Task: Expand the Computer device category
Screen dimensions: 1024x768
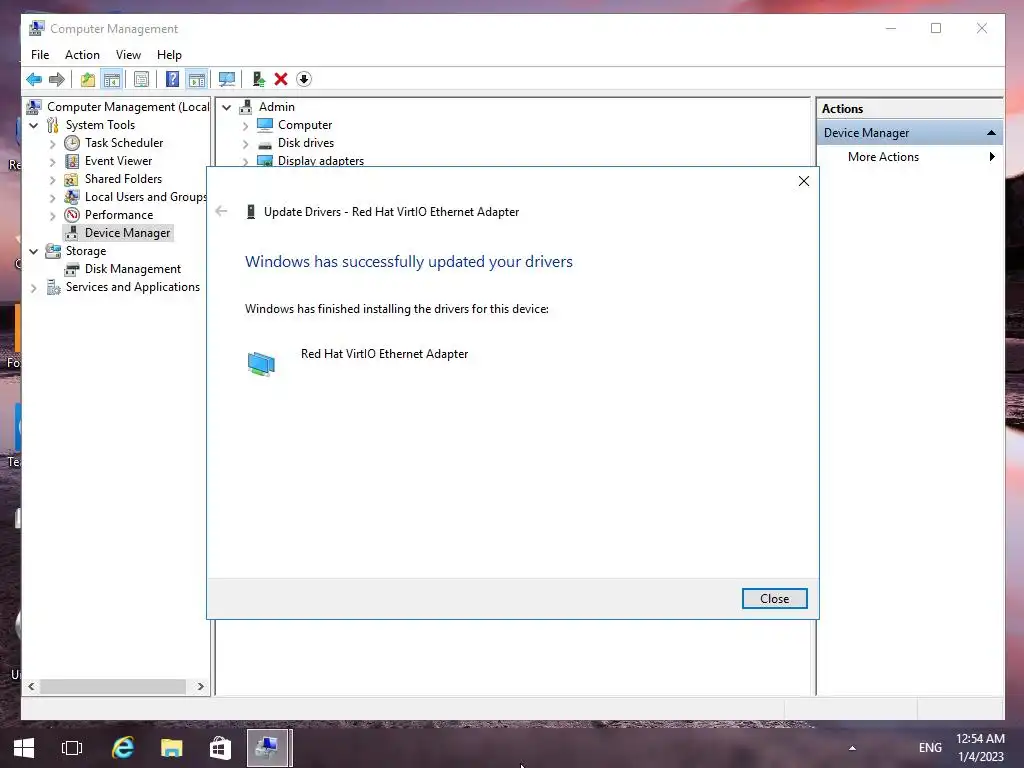Action: point(246,125)
